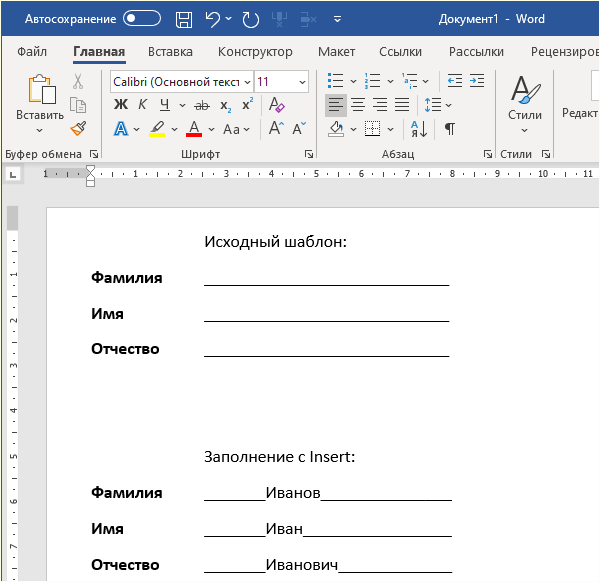Expand the Вставить paste options arrow
The width and height of the screenshot is (600, 582).
coord(39,130)
